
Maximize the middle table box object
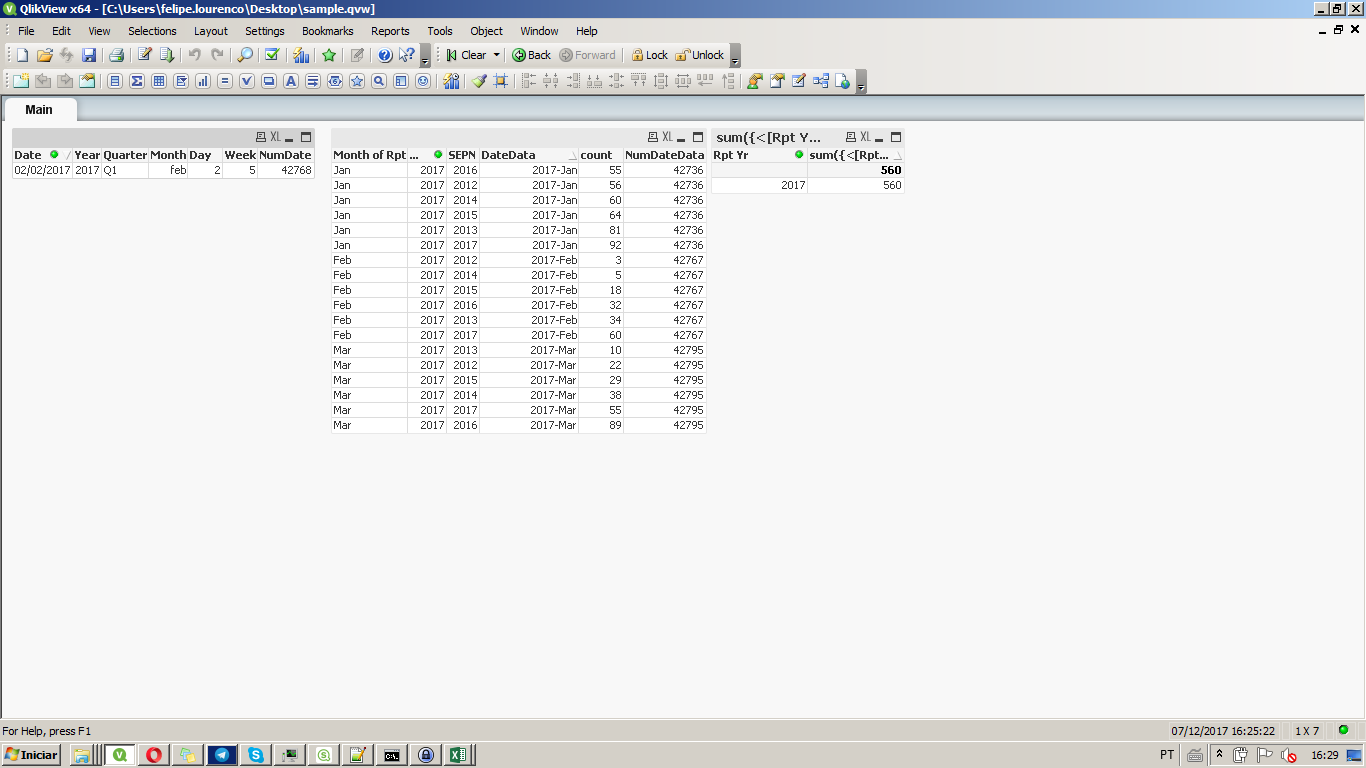point(698,137)
